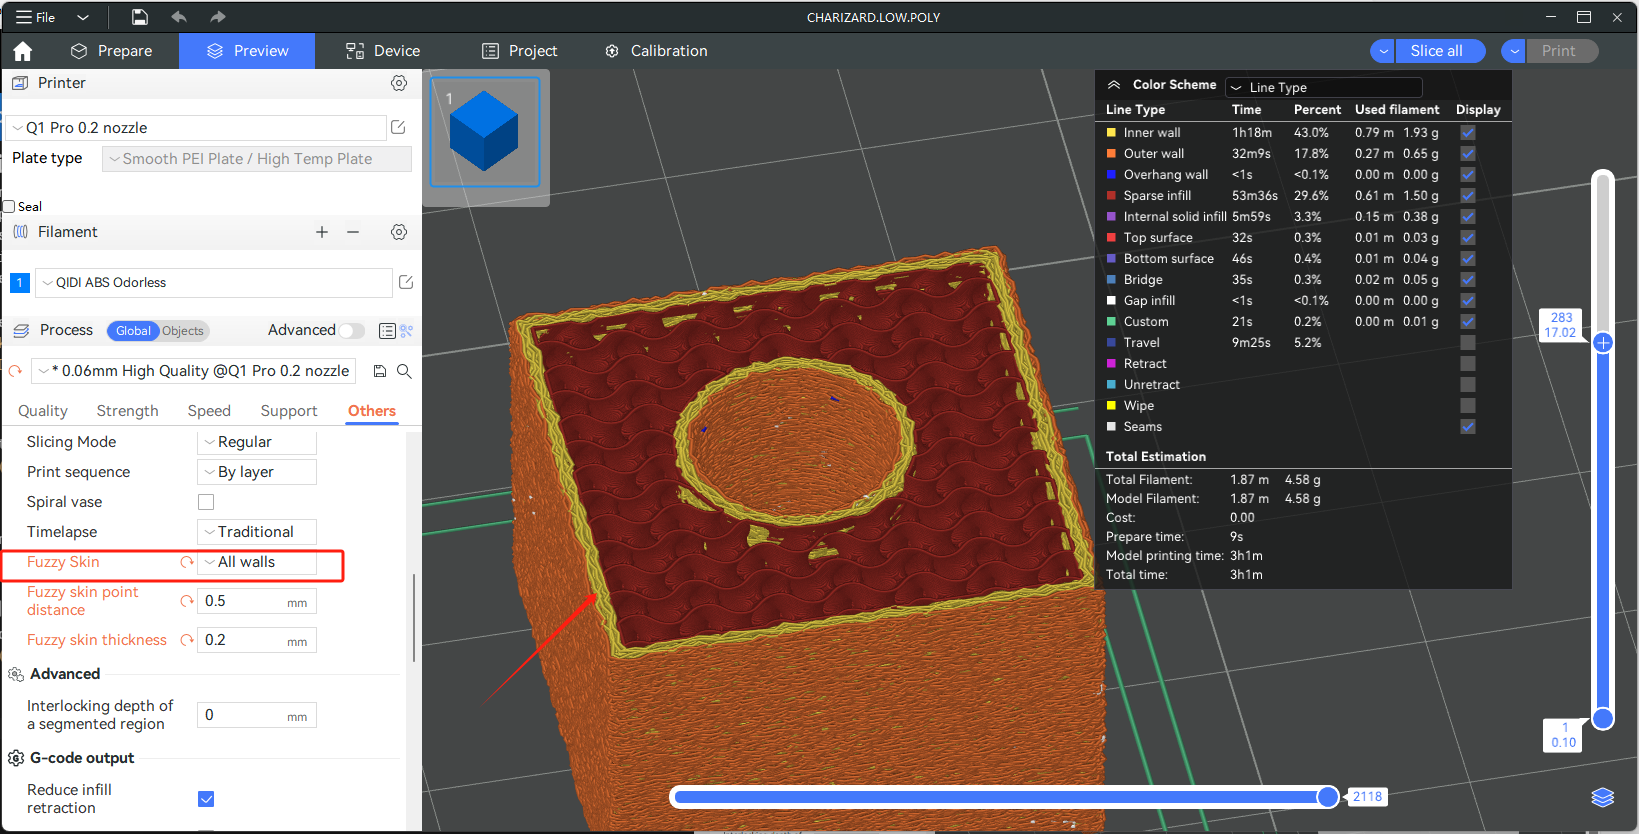The width and height of the screenshot is (1639, 834).
Task: Switch to the Project tab
Action: point(519,51)
